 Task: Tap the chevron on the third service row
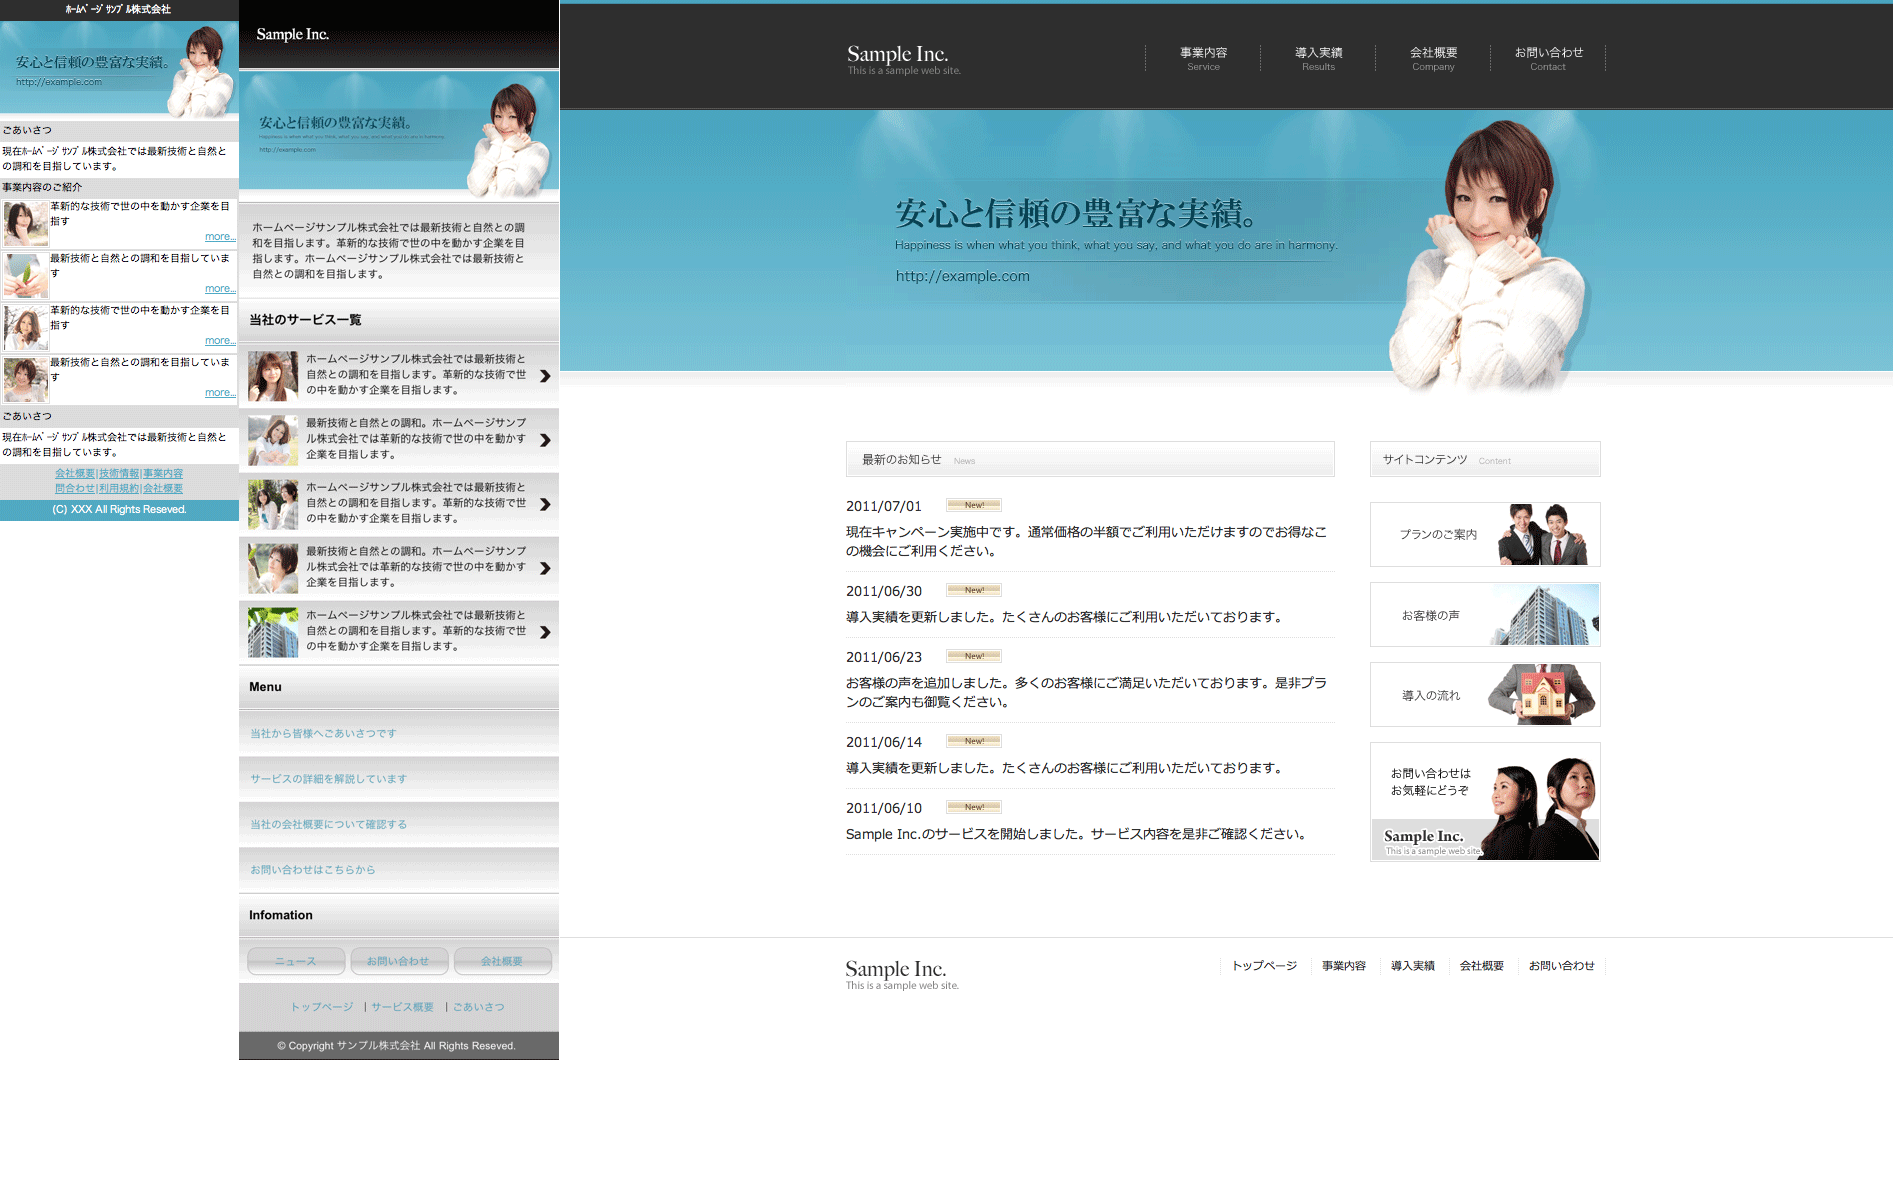point(545,504)
